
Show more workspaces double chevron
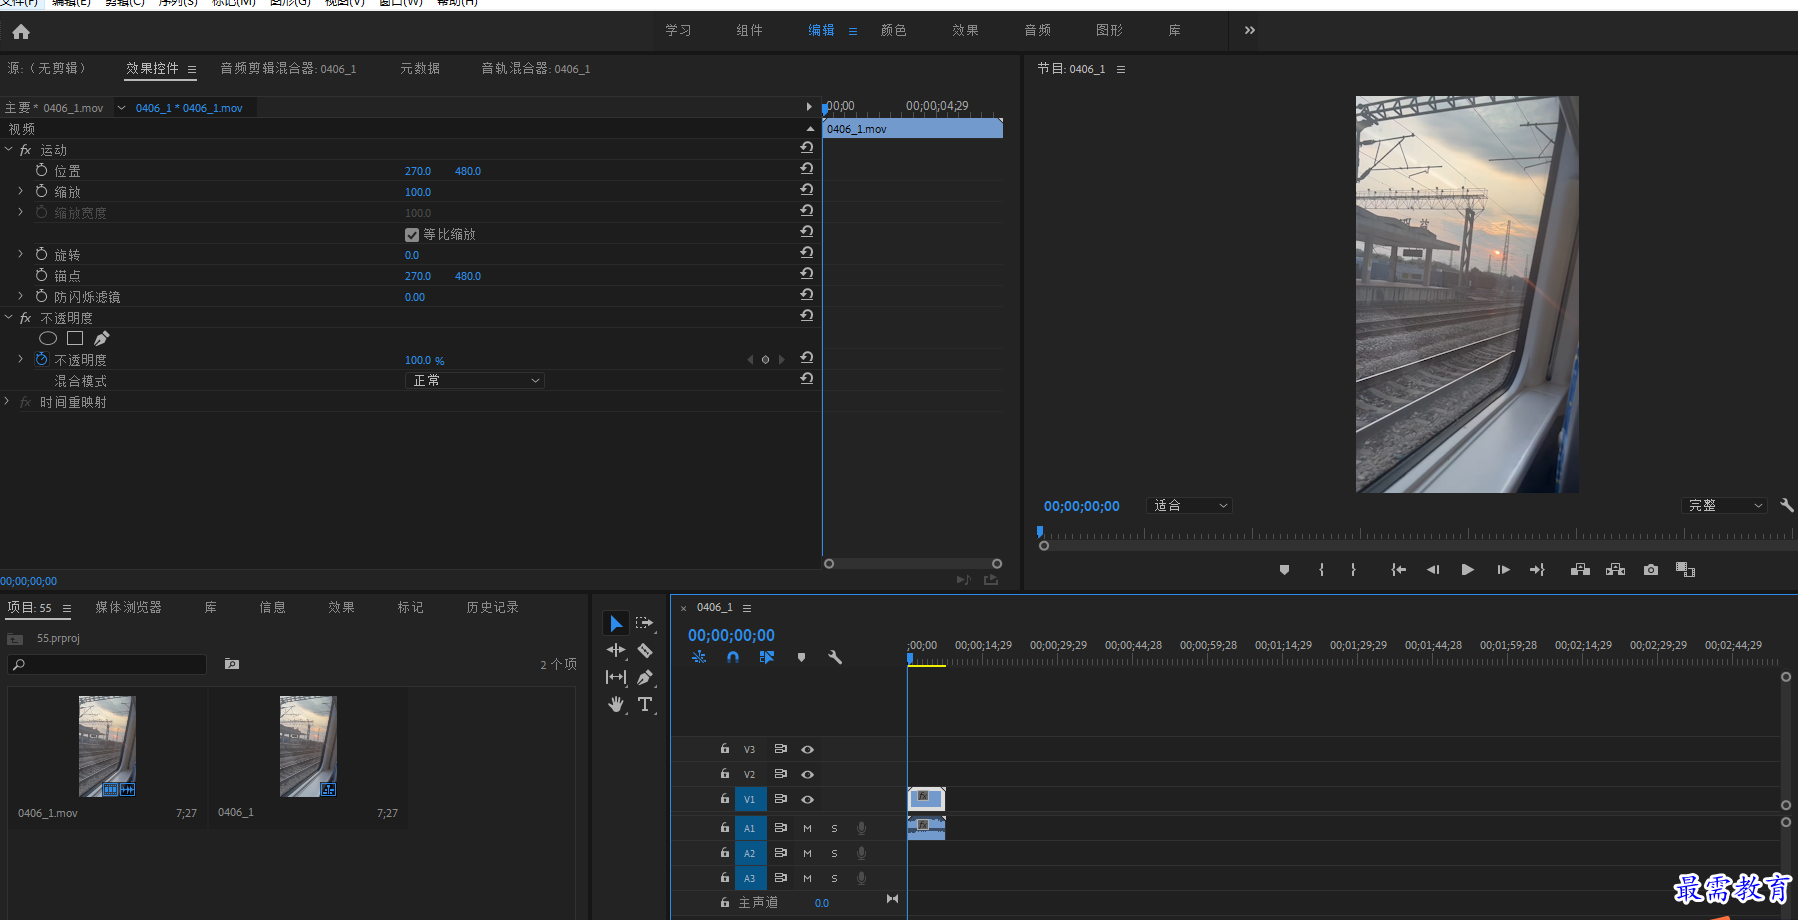pos(1250,30)
